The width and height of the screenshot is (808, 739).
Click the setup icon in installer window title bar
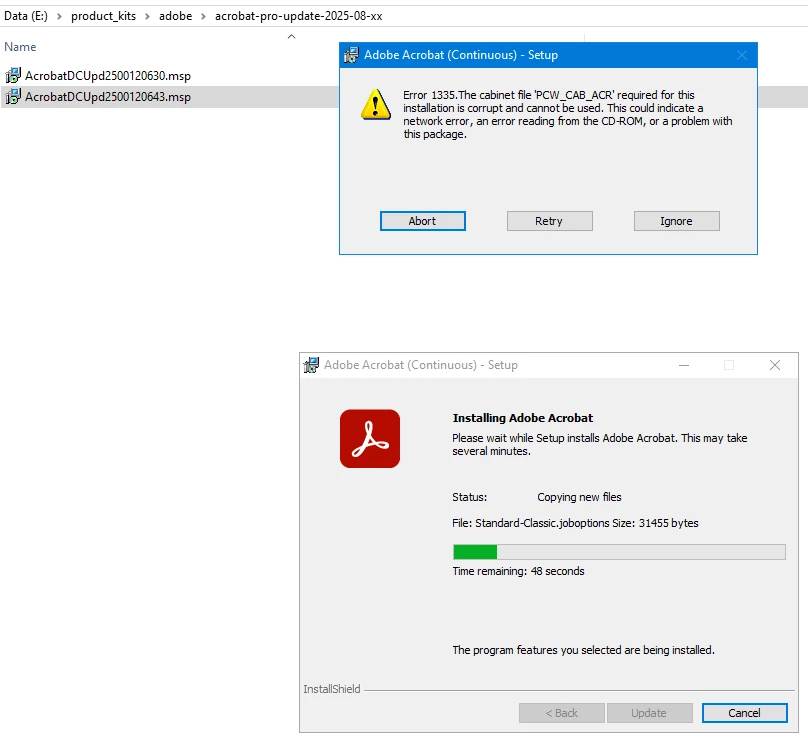[311, 365]
